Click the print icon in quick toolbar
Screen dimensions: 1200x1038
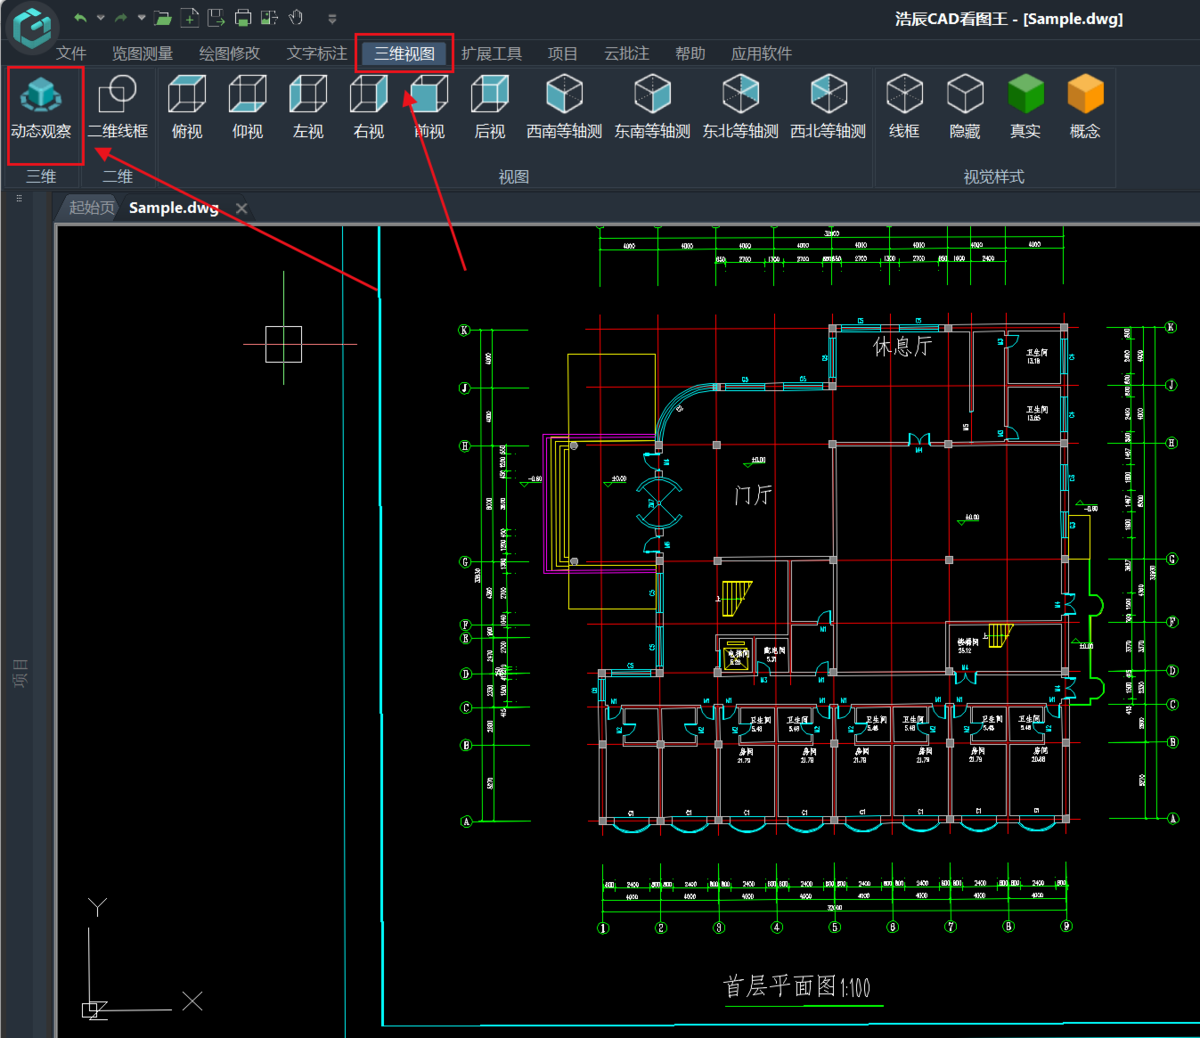tap(242, 18)
